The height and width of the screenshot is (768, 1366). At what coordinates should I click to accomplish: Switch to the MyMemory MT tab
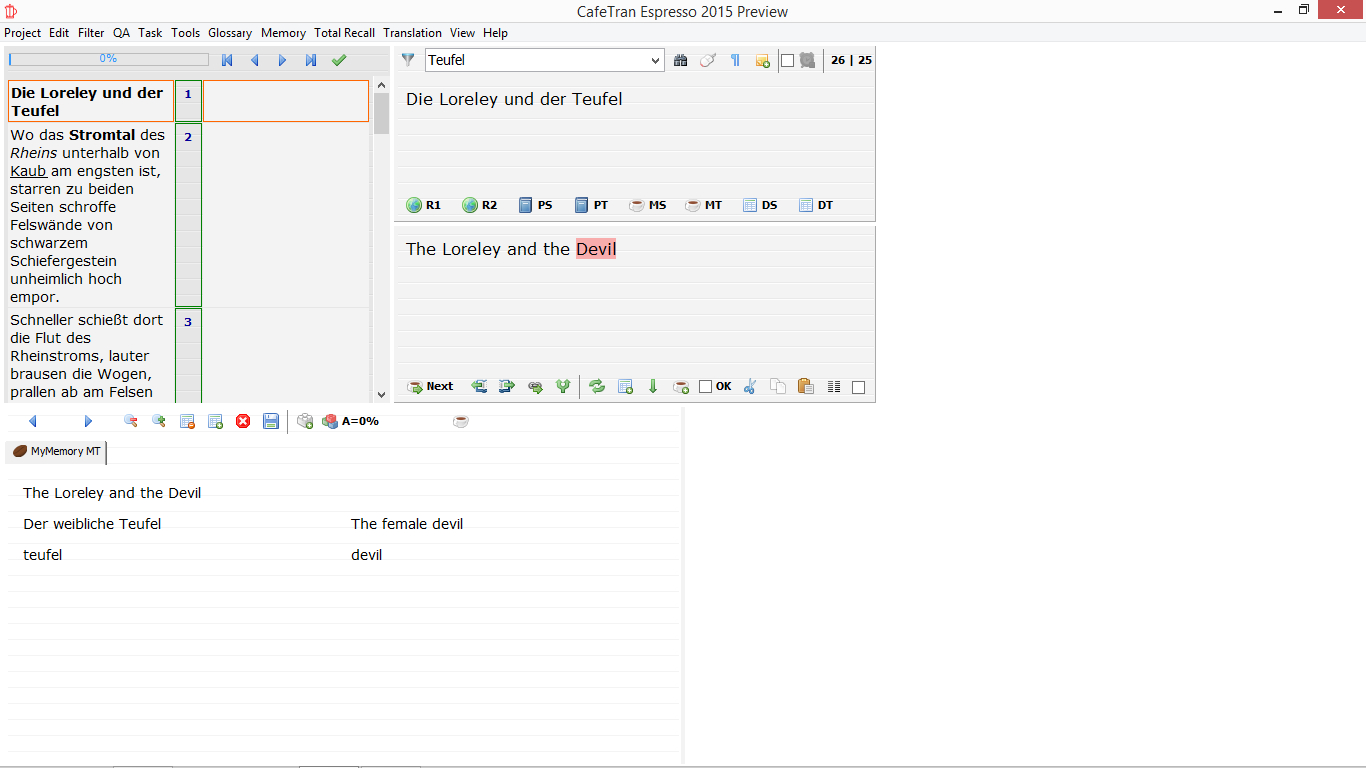point(57,452)
